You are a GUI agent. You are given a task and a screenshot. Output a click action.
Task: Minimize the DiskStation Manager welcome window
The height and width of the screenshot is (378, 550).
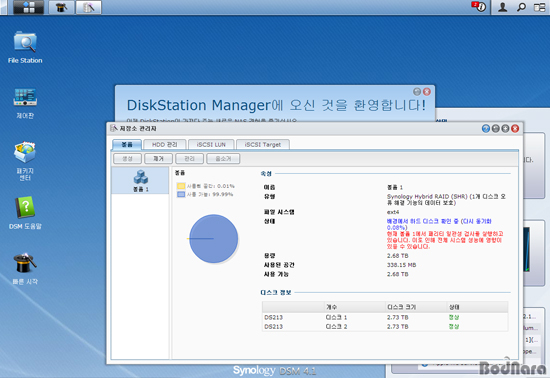417,92
